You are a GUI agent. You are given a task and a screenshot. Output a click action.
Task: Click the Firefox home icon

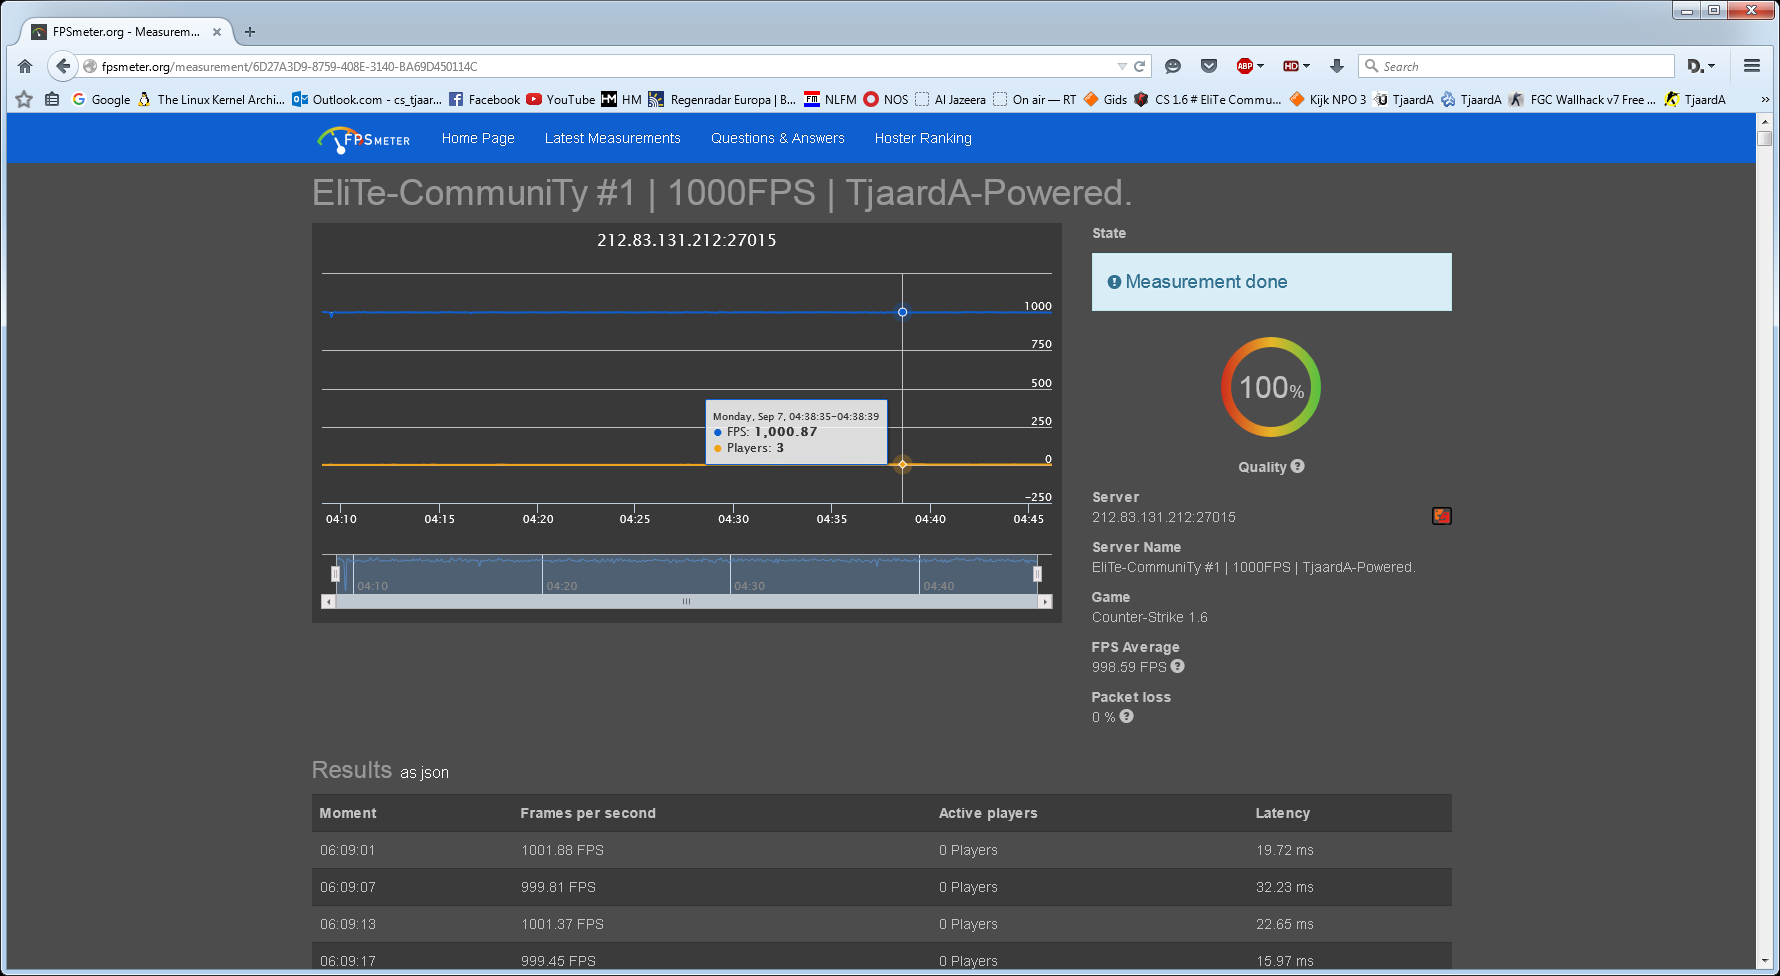25,66
